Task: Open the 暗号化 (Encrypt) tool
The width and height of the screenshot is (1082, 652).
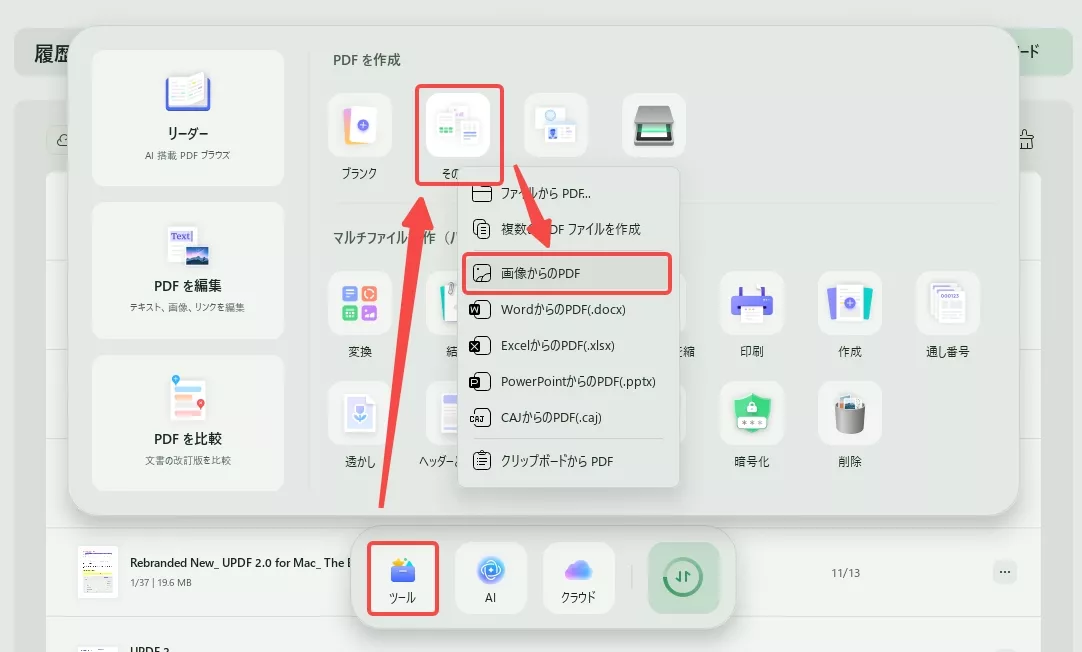Action: tap(751, 413)
